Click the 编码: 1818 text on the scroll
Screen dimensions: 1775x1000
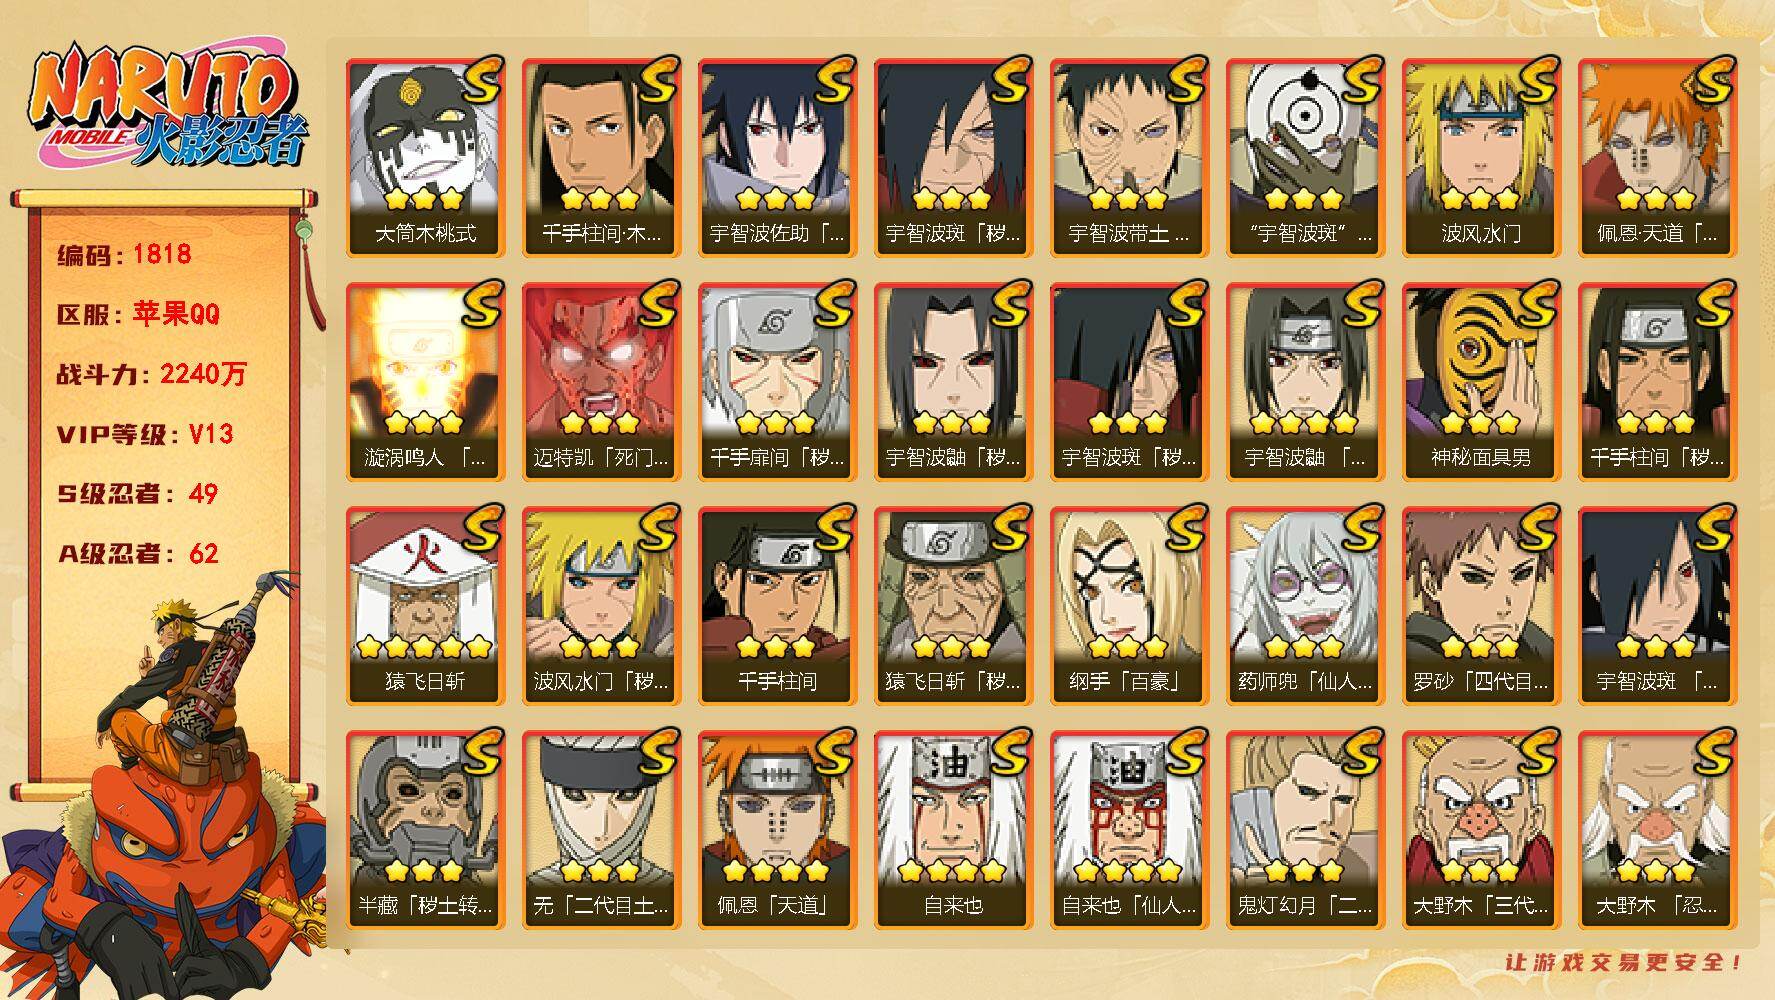coord(124,254)
